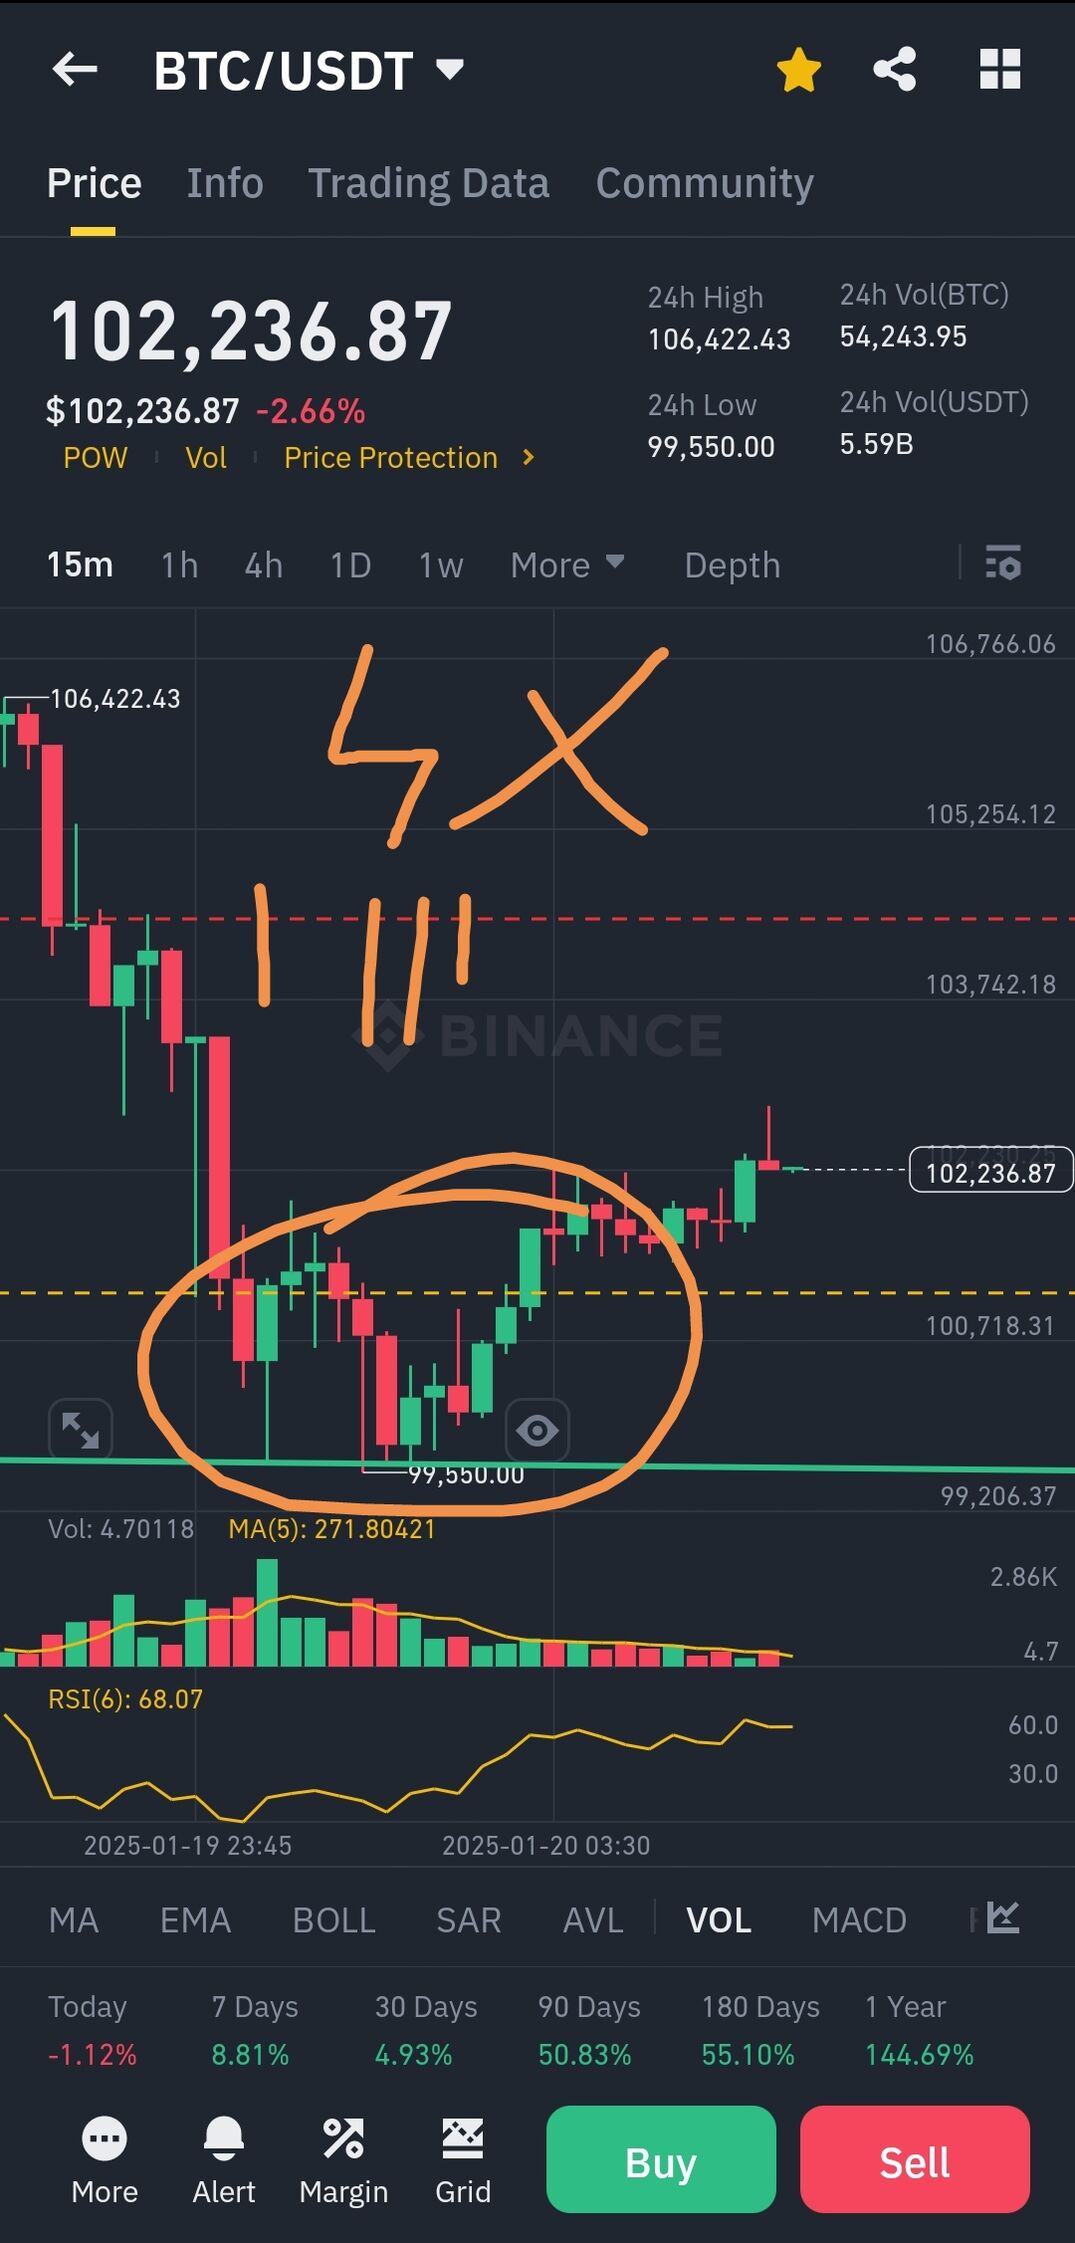Screen dimensions: 1075x2243
Task: Toggle the MACD indicator
Action: 859,1920
